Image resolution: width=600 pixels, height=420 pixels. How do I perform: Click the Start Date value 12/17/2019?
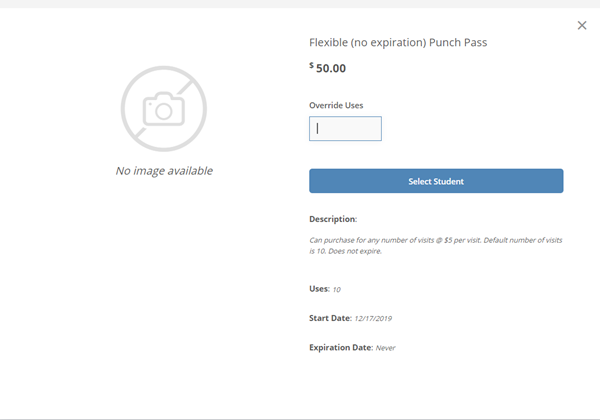pyautogui.click(x=373, y=318)
